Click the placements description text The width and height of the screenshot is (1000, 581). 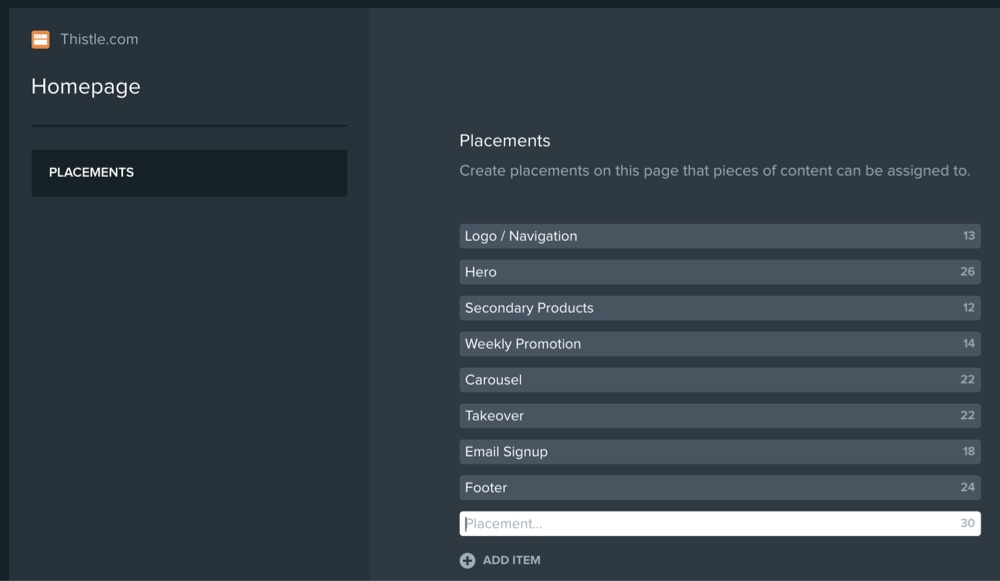click(714, 171)
